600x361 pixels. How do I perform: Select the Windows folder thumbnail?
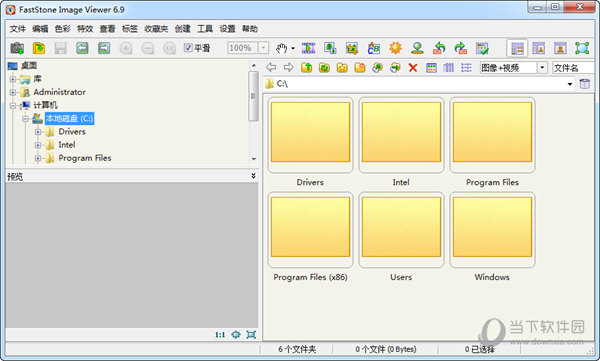(492, 230)
